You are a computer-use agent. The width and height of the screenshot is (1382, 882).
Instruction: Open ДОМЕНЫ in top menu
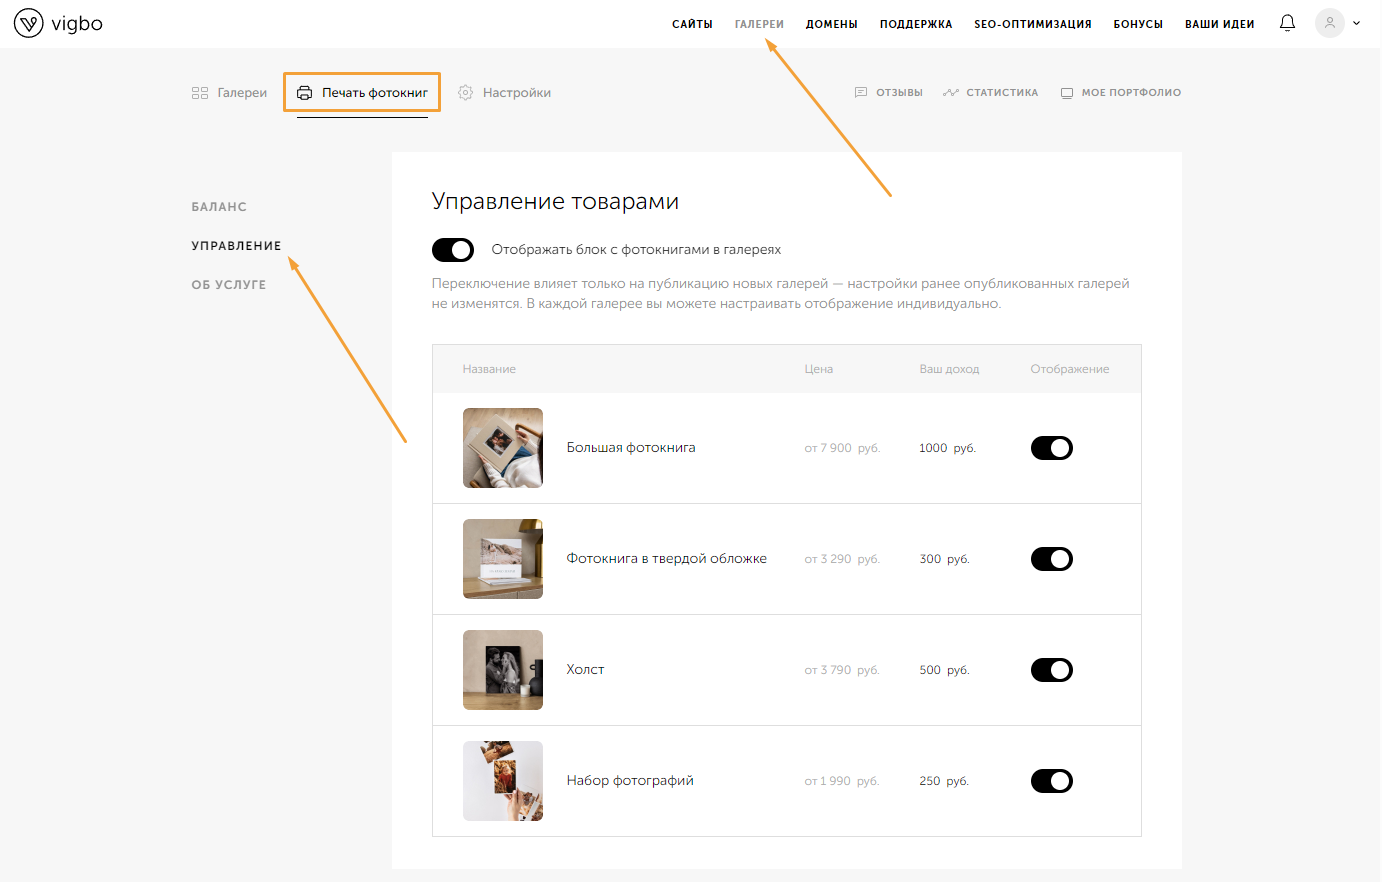click(832, 24)
